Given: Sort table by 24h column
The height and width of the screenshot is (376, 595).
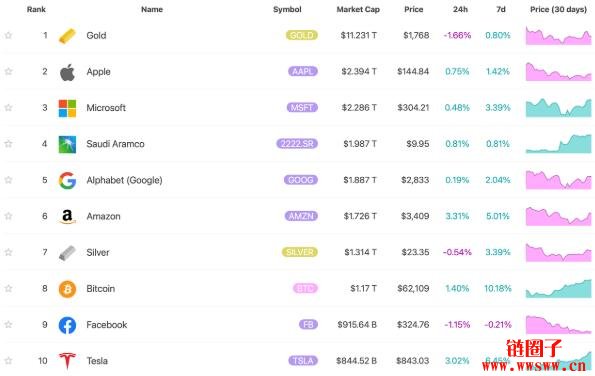Looking at the screenshot, I should (x=460, y=9).
